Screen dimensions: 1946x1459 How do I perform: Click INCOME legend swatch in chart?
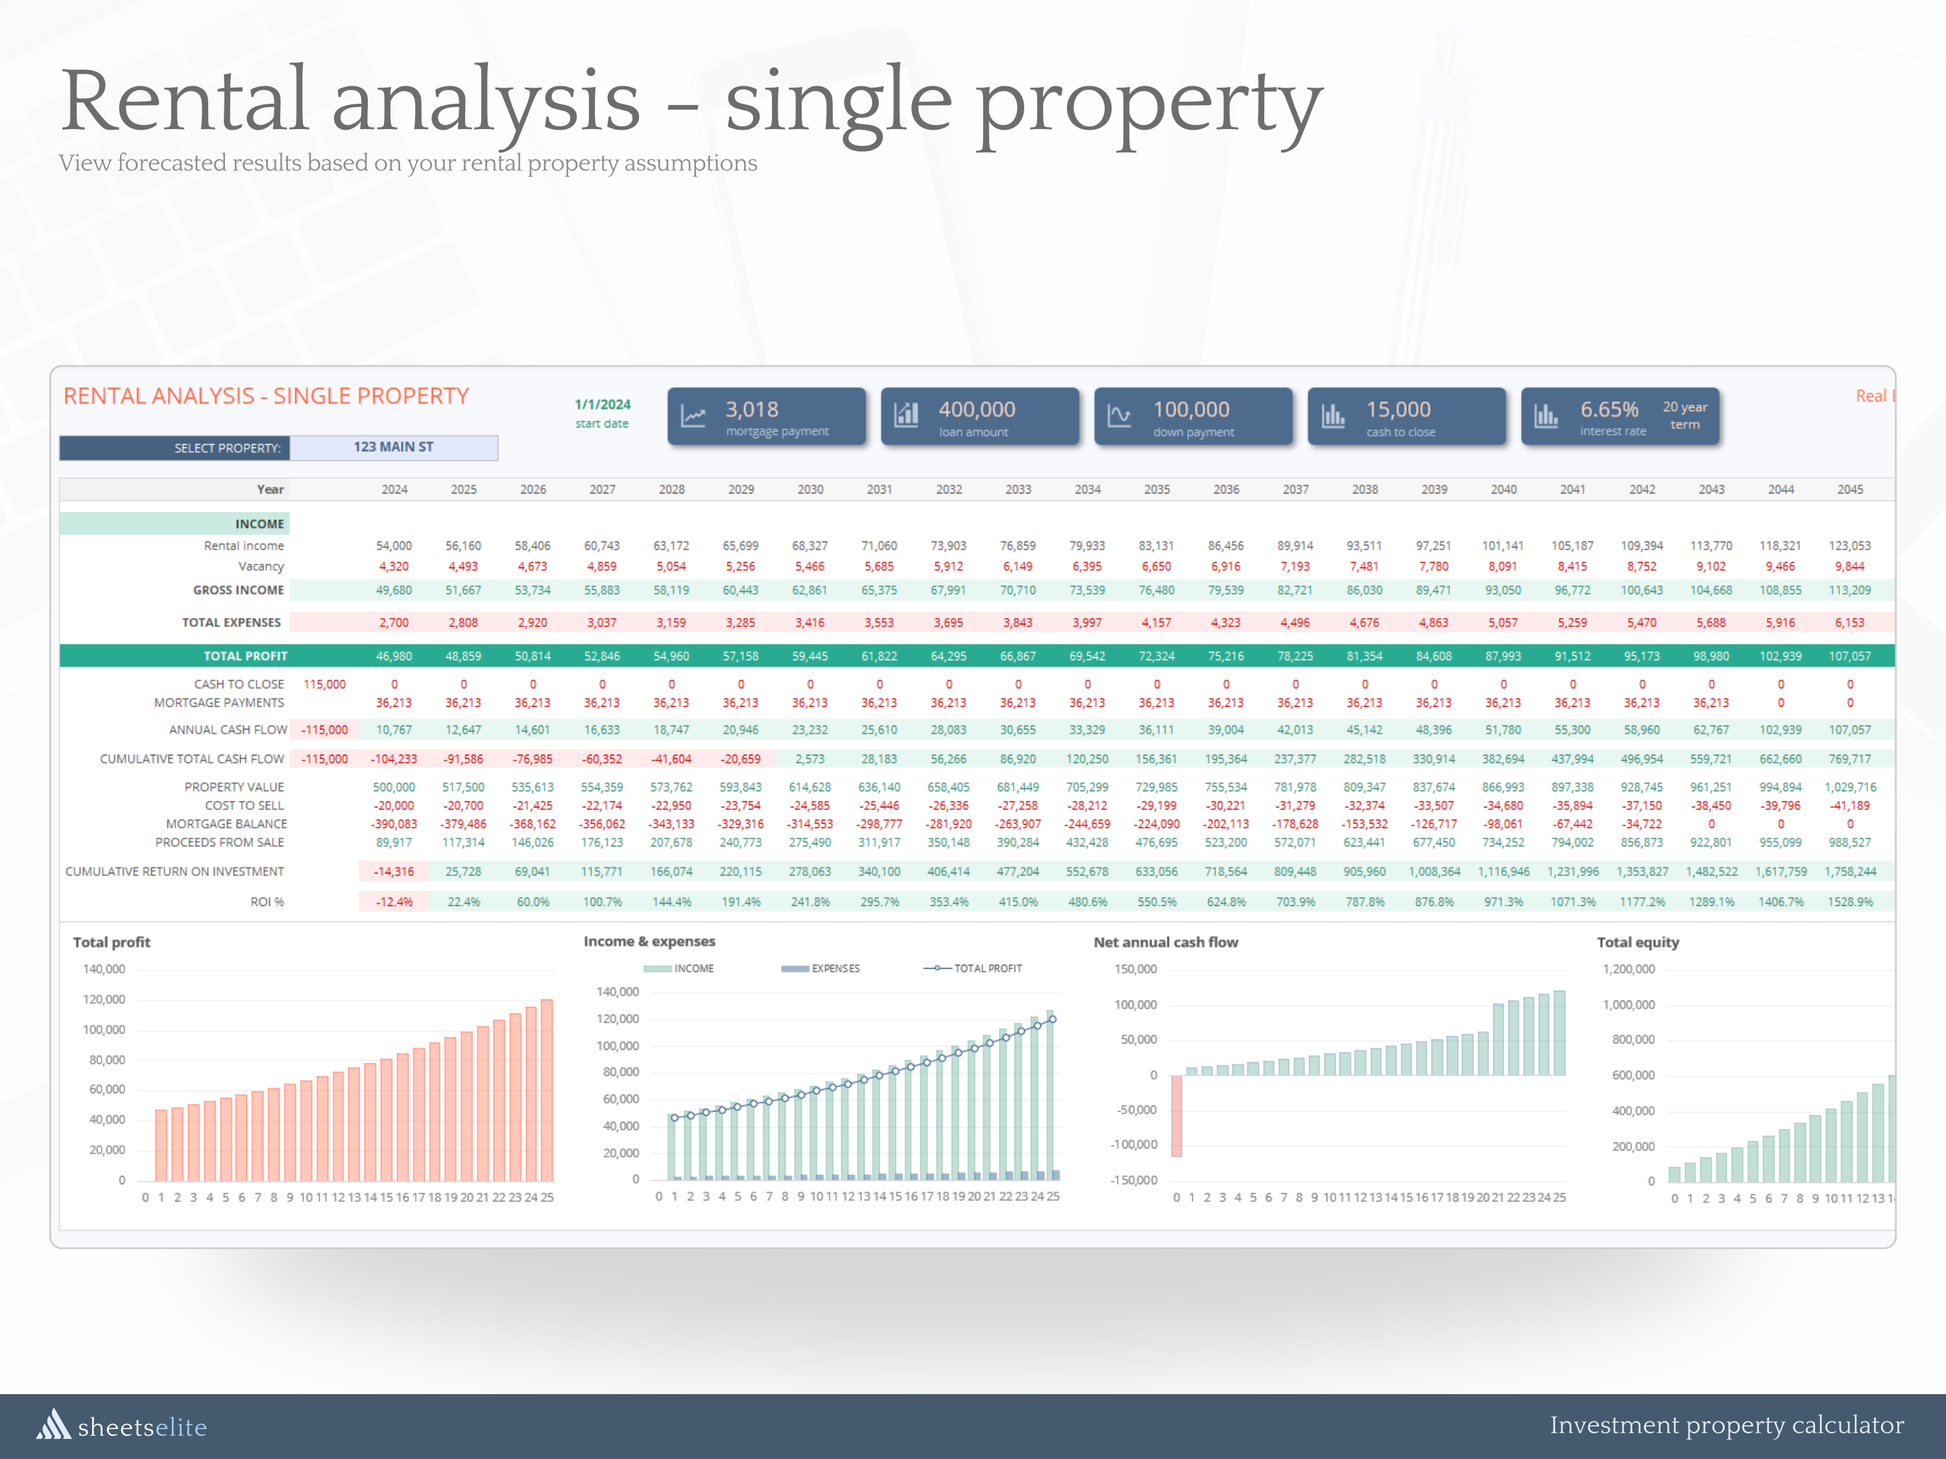657,969
